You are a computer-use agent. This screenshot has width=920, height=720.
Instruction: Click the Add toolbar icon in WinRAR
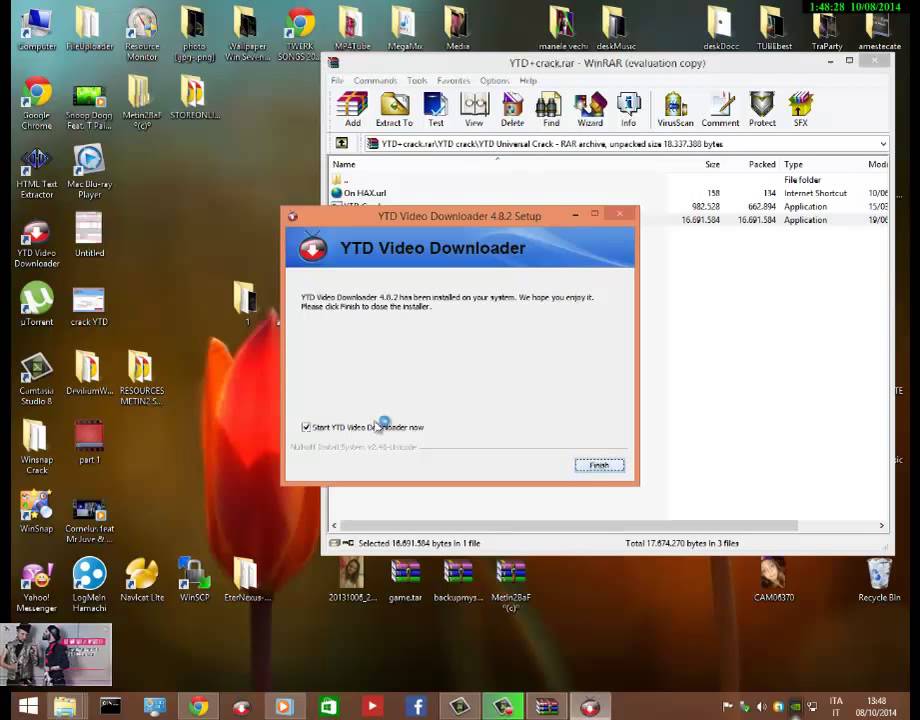point(352,110)
